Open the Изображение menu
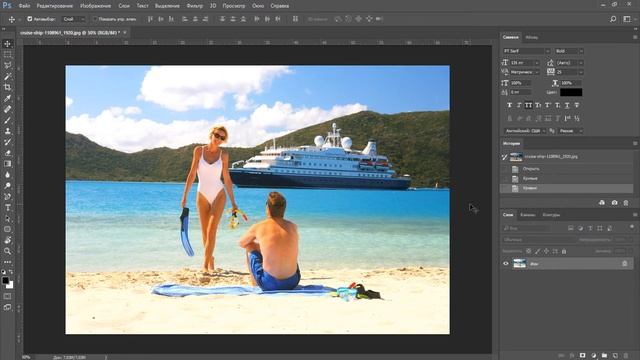The height and width of the screenshot is (360, 640). [96, 6]
